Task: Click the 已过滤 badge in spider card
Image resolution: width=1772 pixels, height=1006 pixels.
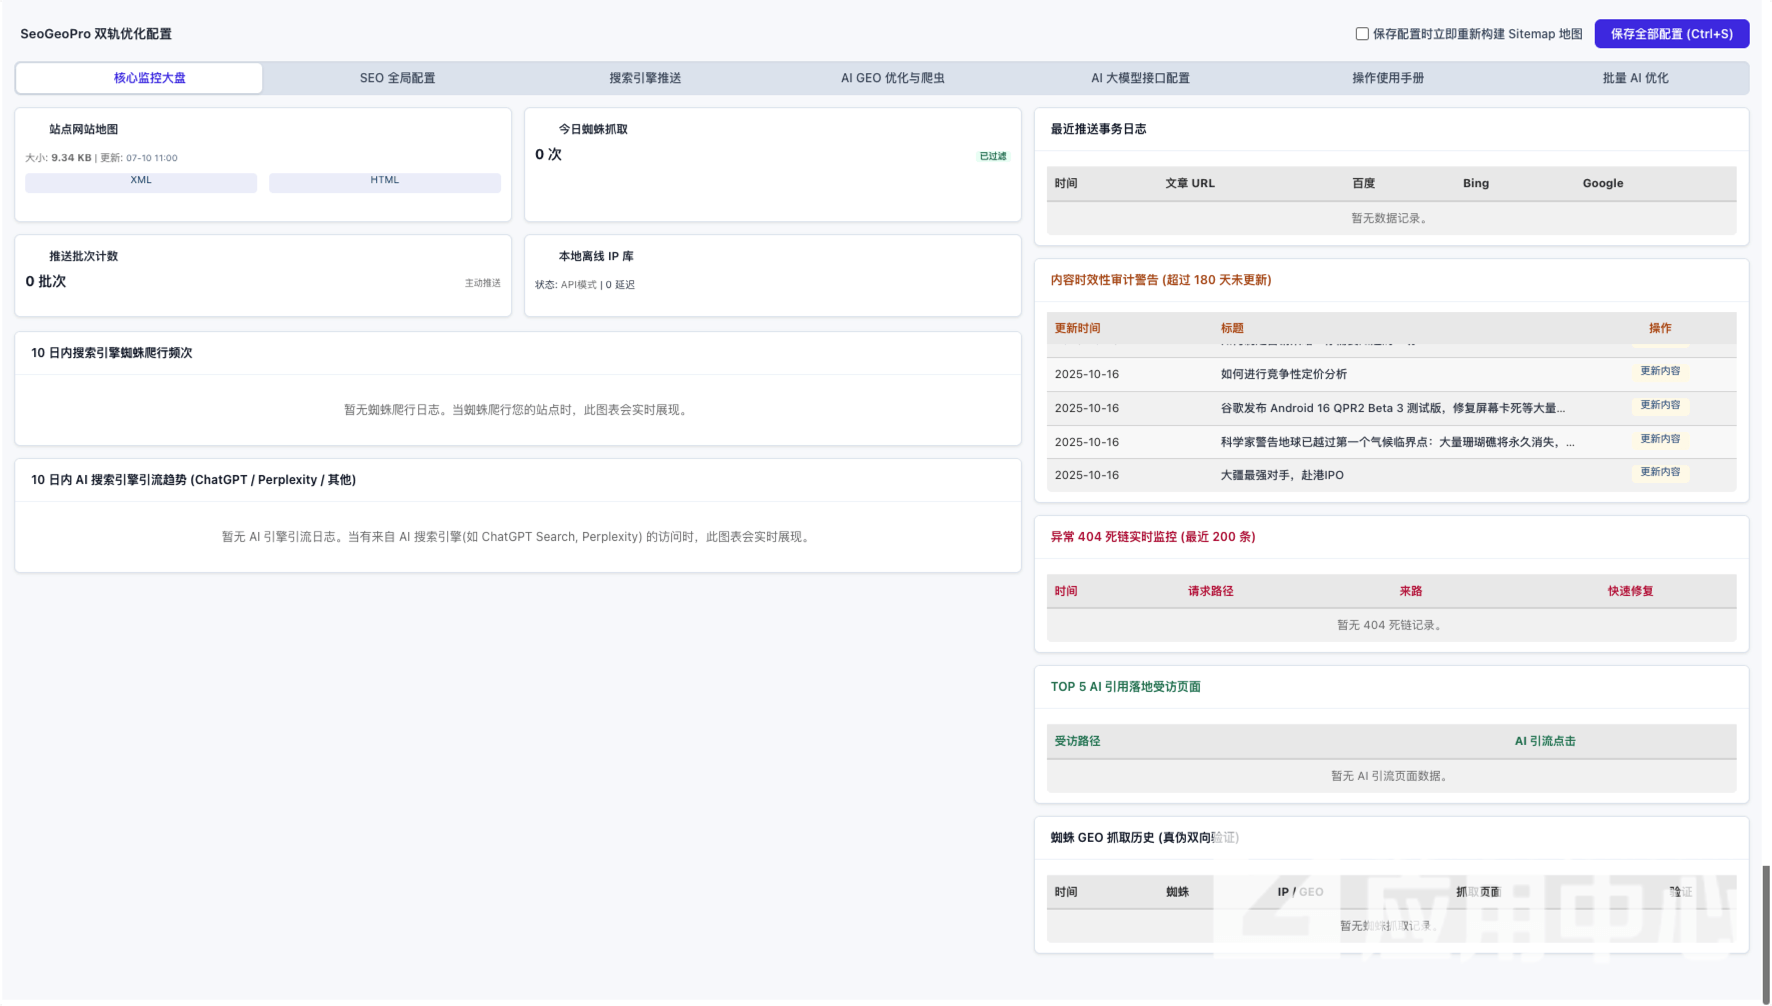Action: 993,156
